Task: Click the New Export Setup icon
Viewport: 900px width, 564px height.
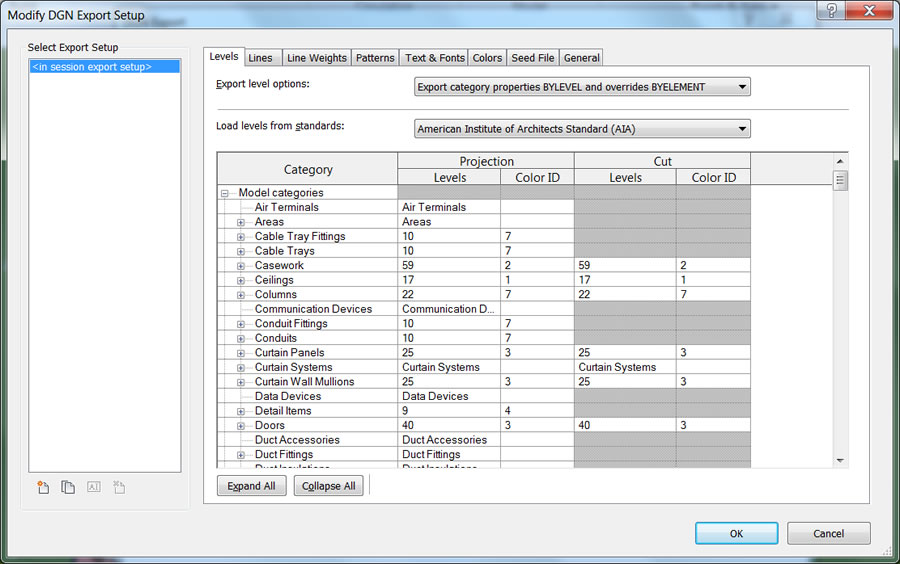Action: [43, 487]
